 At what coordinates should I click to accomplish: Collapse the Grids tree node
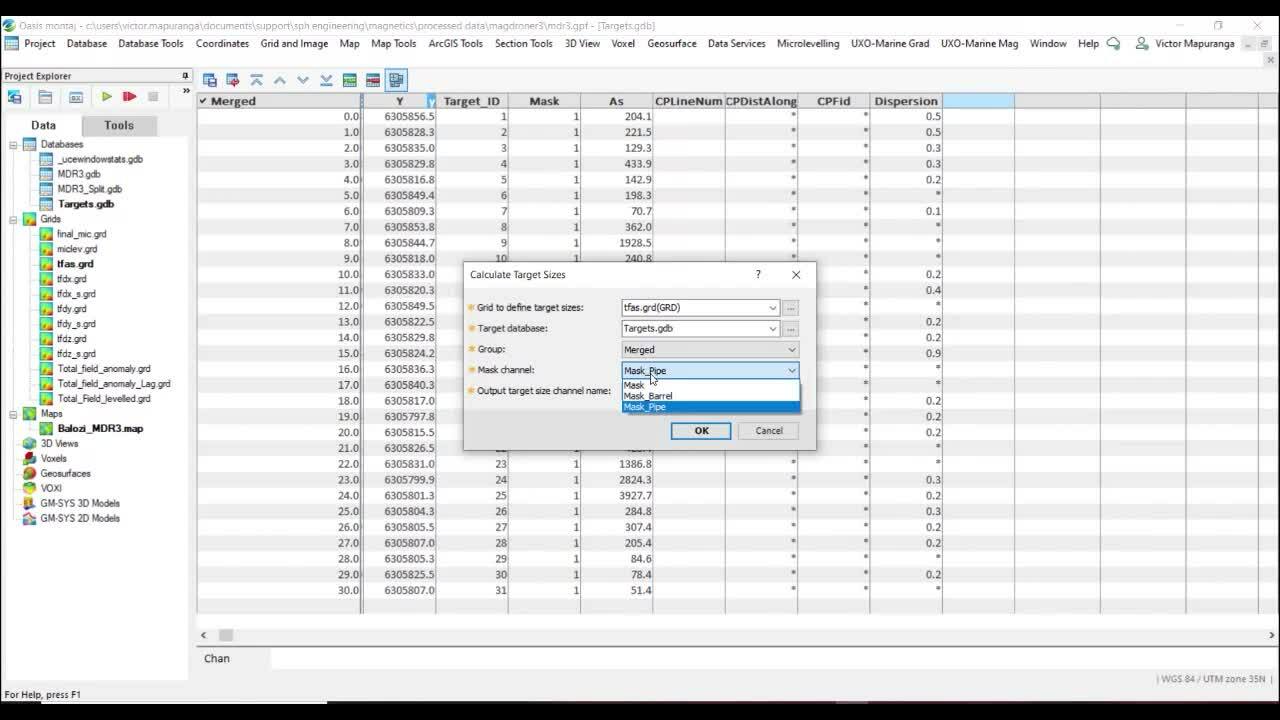[x=14, y=219]
